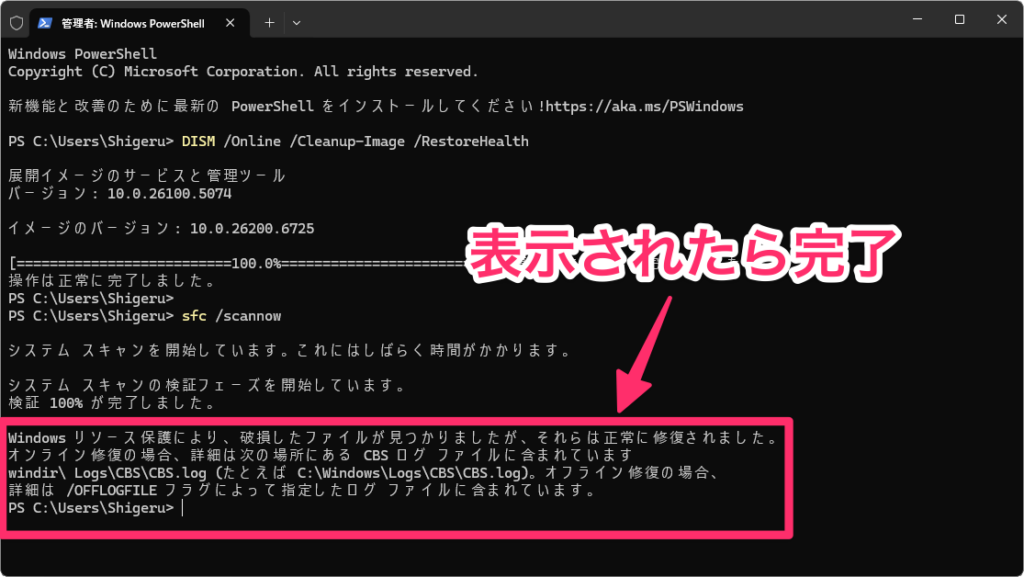Close the Windows PowerShell tab
The width and height of the screenshot is (1024, 577).
click(x=234, y=21)
